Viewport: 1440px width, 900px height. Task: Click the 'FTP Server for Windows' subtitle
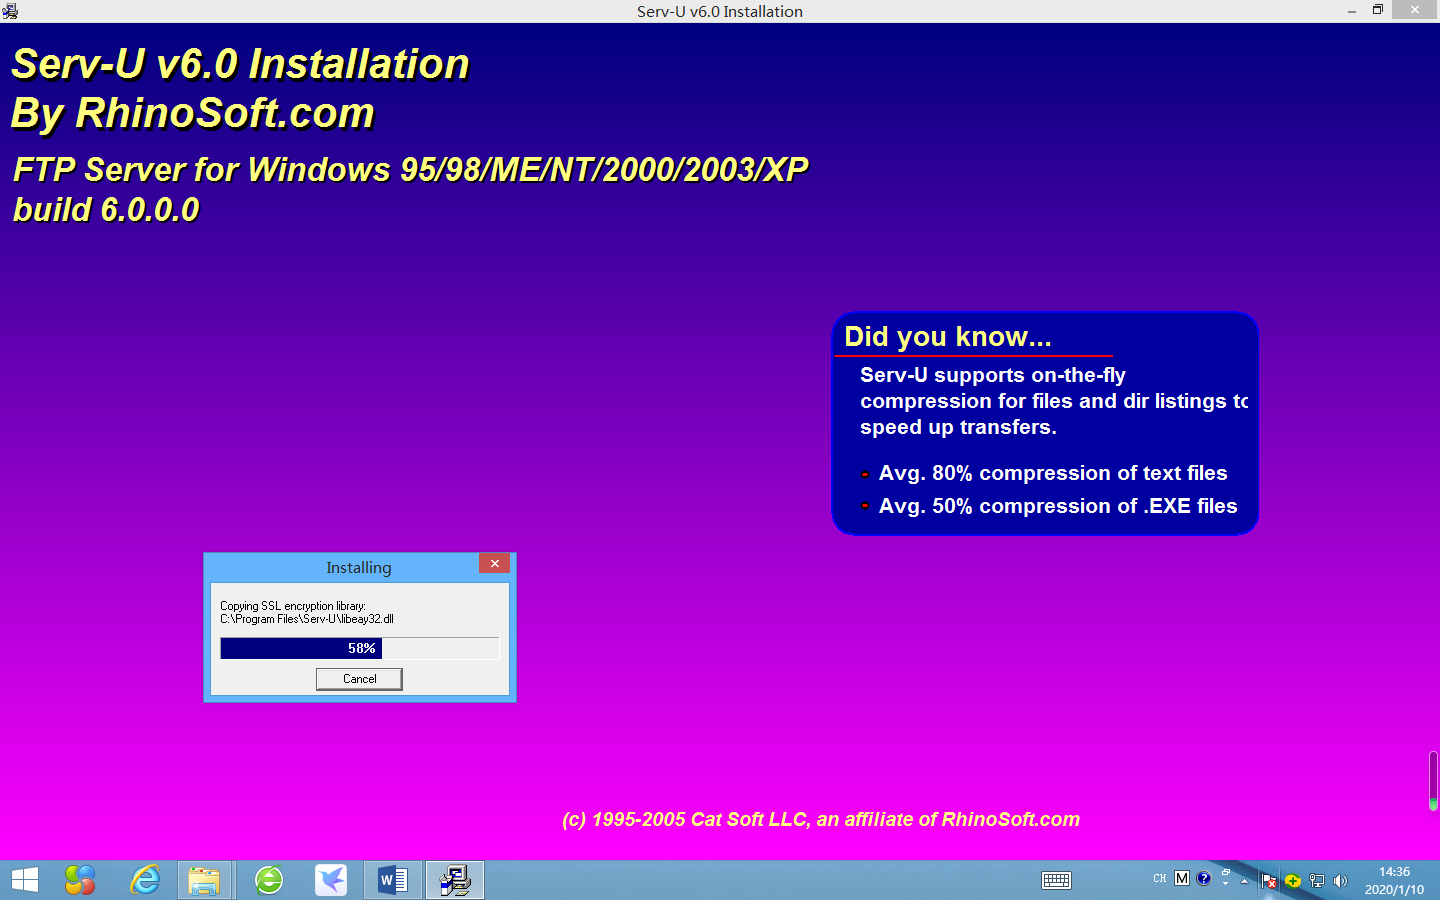click(410, 170)
